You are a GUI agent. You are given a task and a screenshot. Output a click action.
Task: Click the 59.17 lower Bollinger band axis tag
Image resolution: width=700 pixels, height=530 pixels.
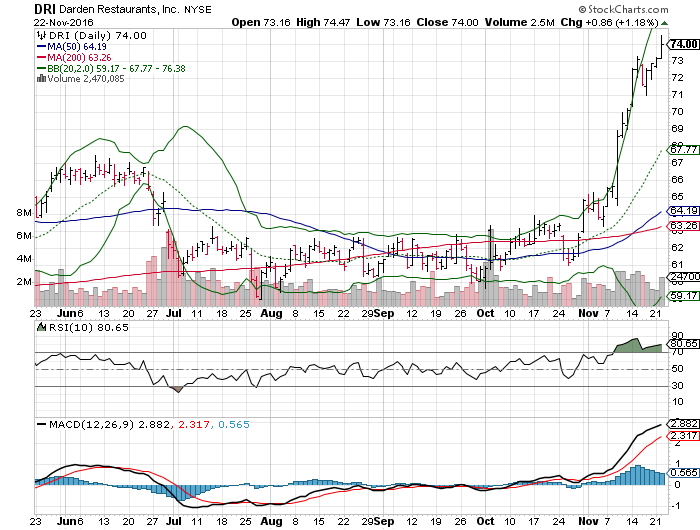point(683,296)
